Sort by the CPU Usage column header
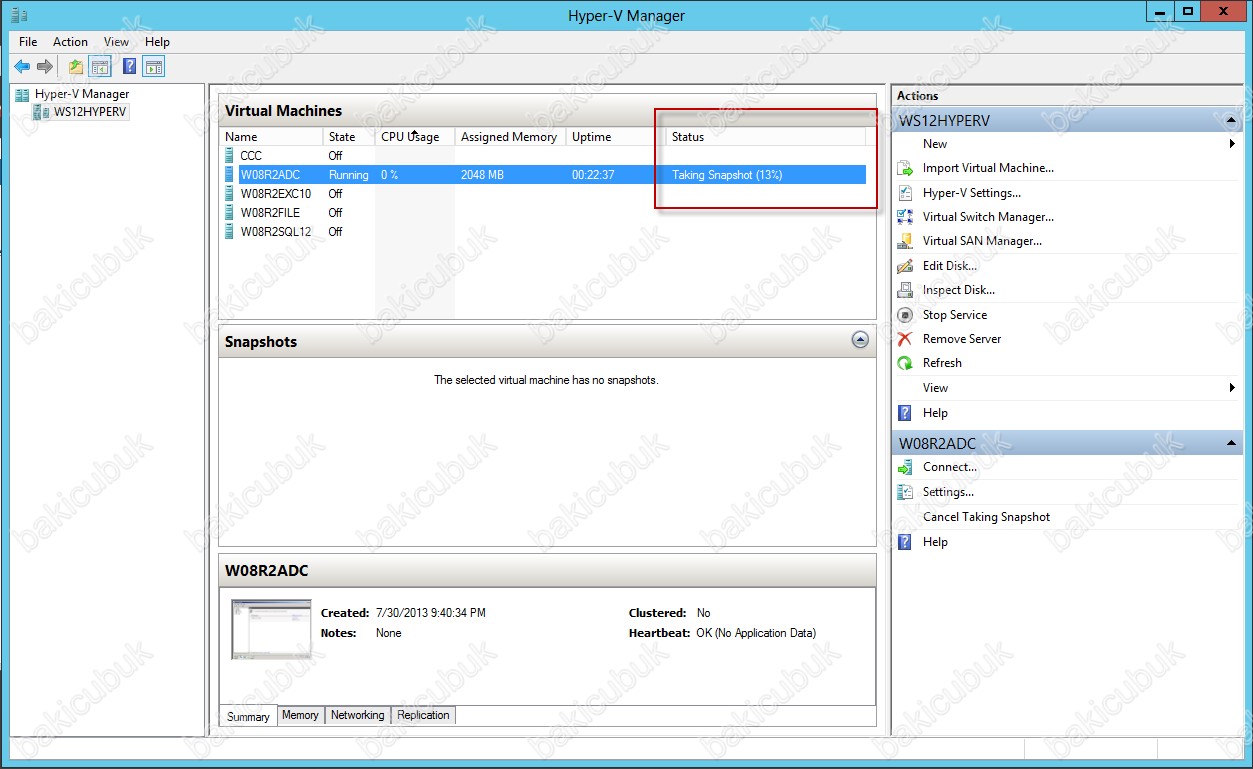This screenshot has width=1253, height=769. click(x=415, y=137)
